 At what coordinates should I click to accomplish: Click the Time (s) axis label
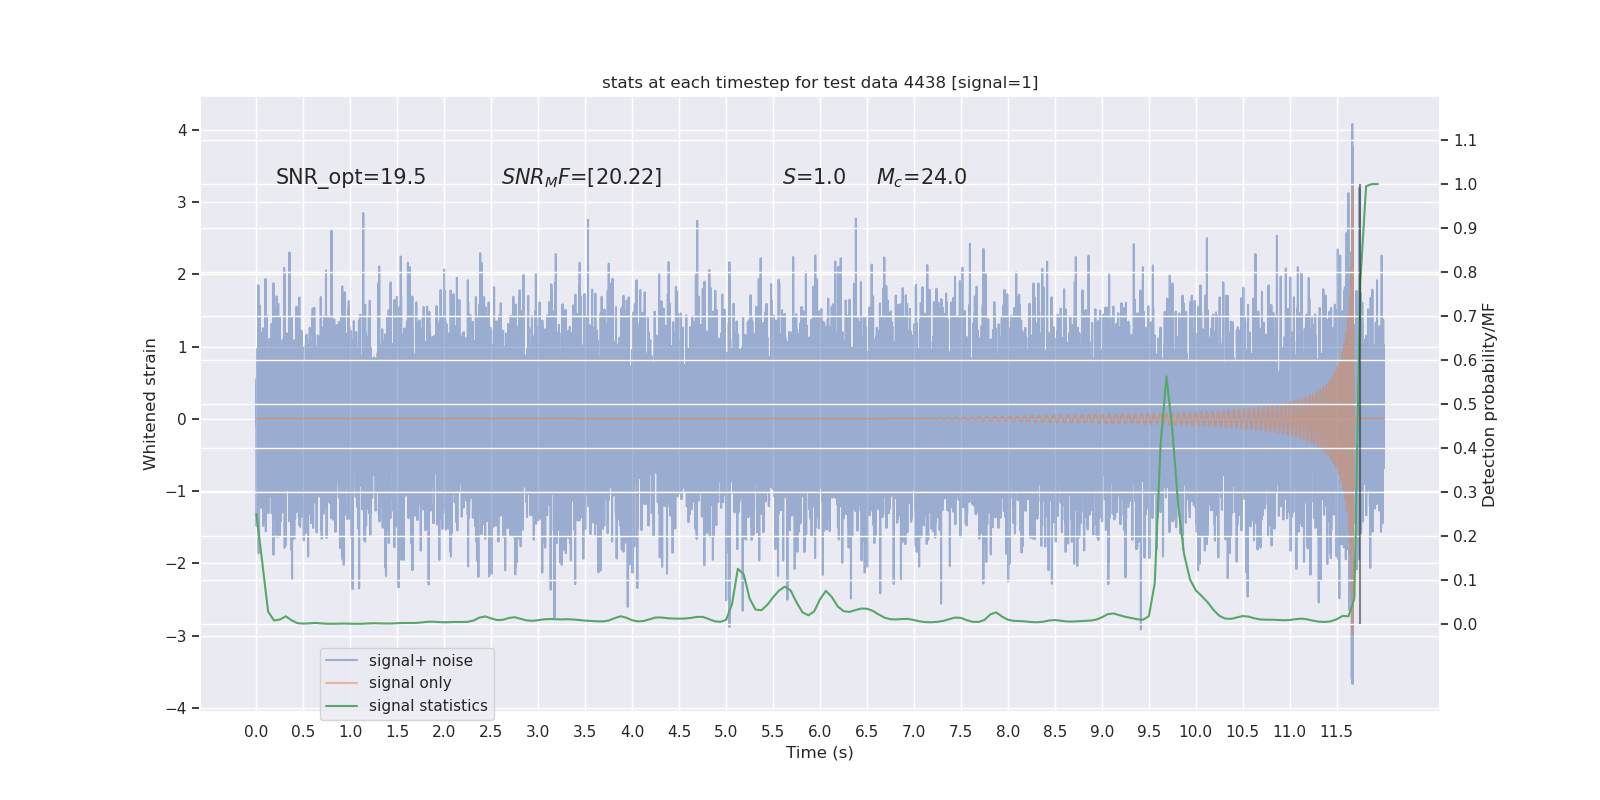tap(820, 752)
